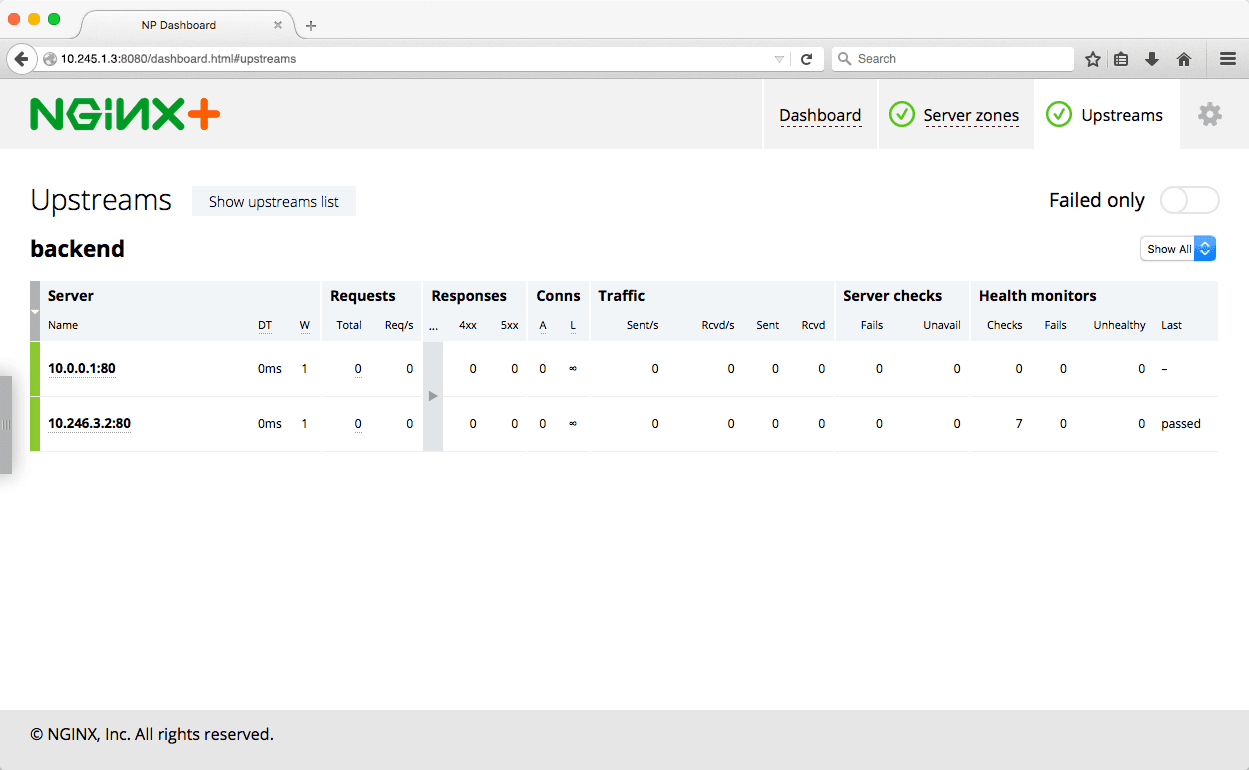Open the Show All dropdown for backend
1249x770 pixels.
point(1178,248)
